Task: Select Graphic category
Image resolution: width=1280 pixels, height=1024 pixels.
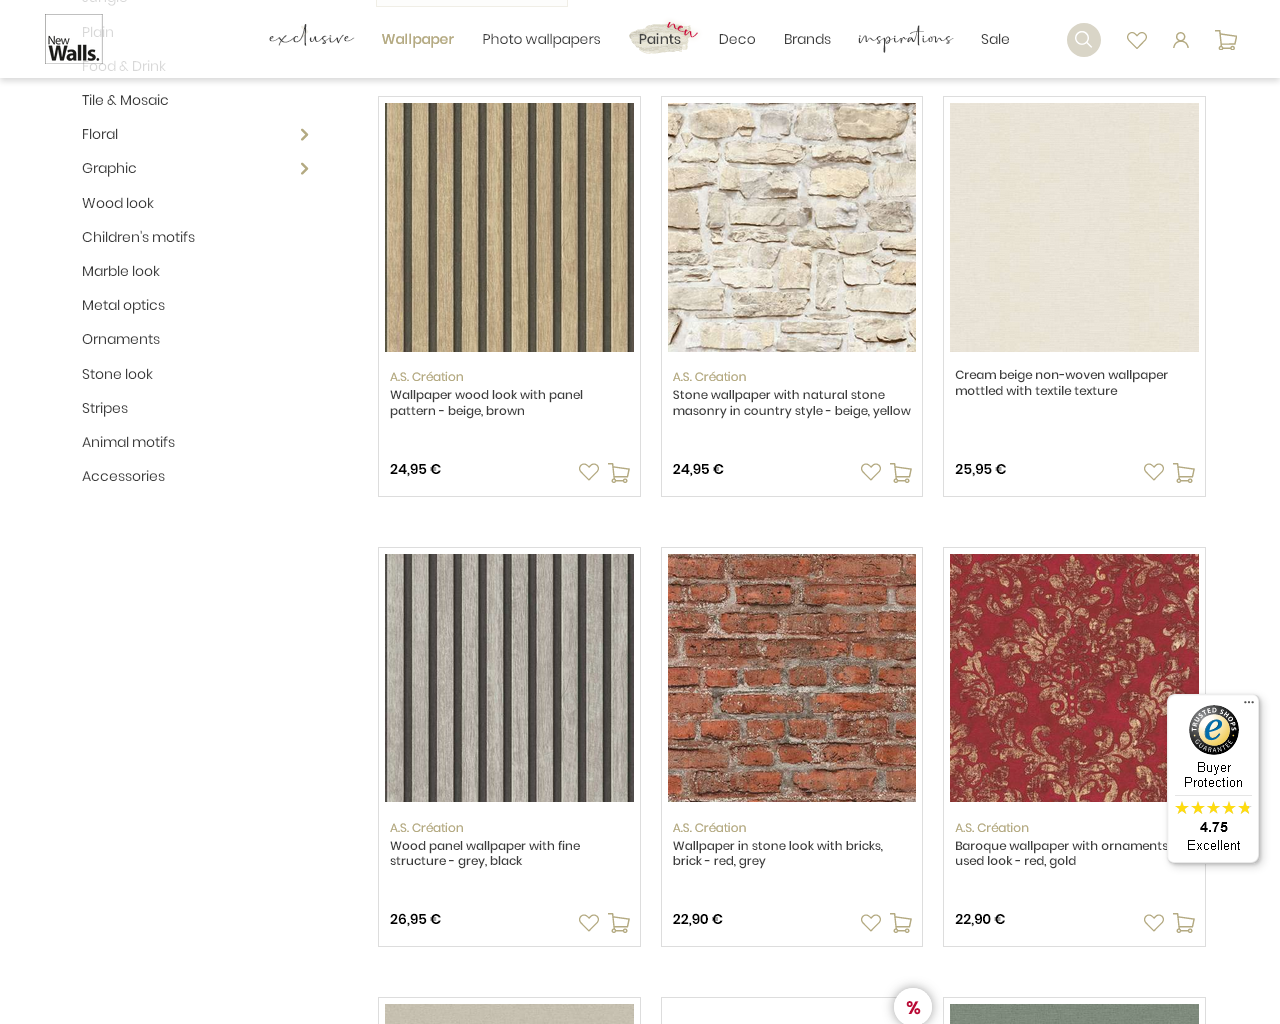Action: coord(109,168)
